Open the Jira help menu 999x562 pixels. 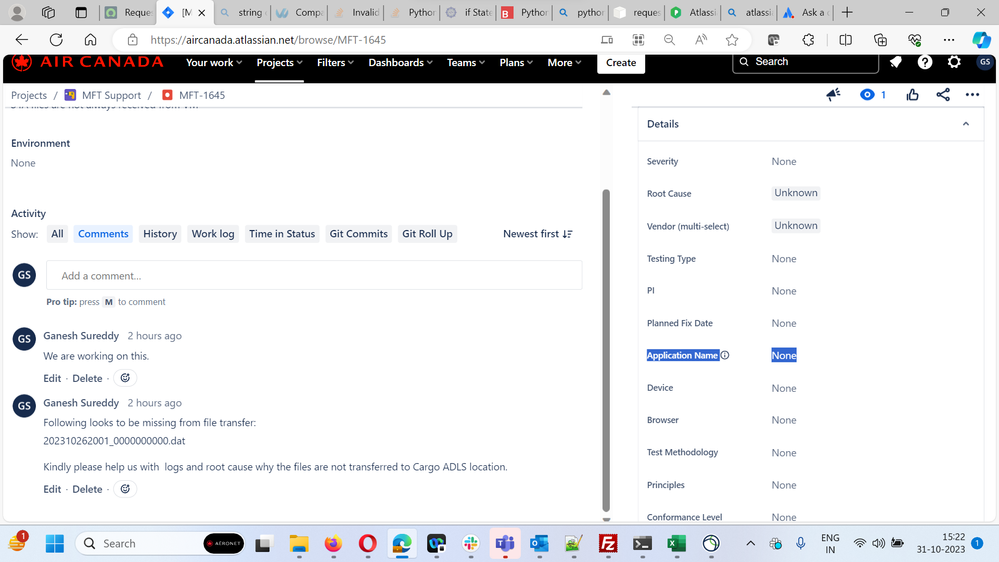(x=924, y=62)
